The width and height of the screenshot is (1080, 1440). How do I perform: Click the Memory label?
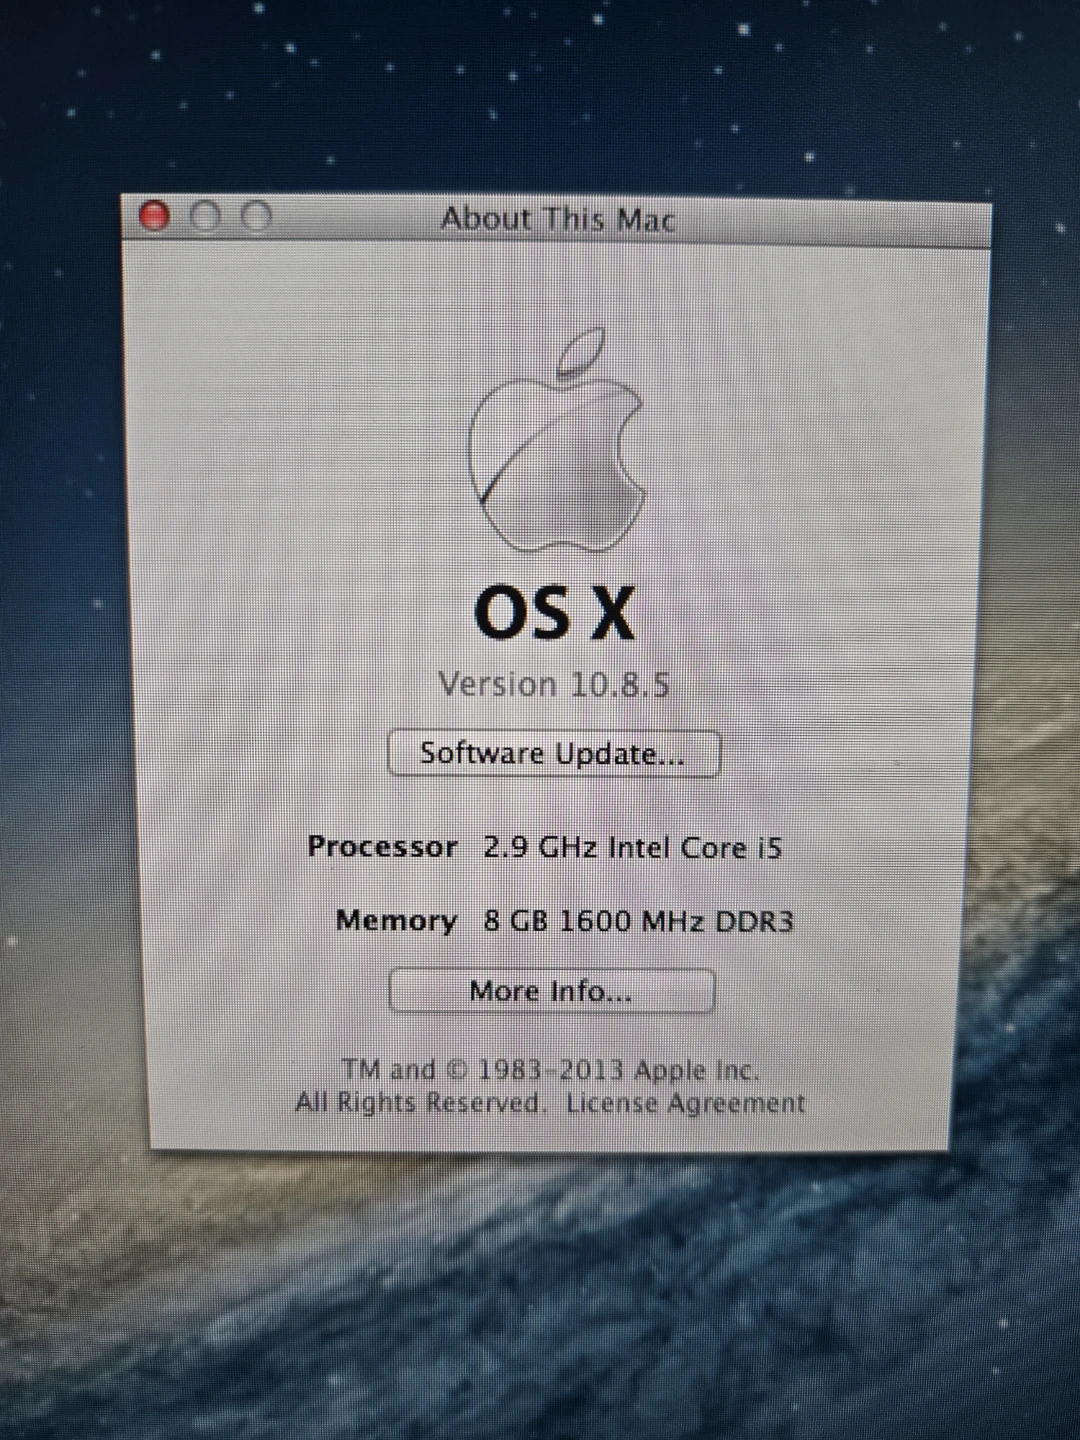click(396, 920)
